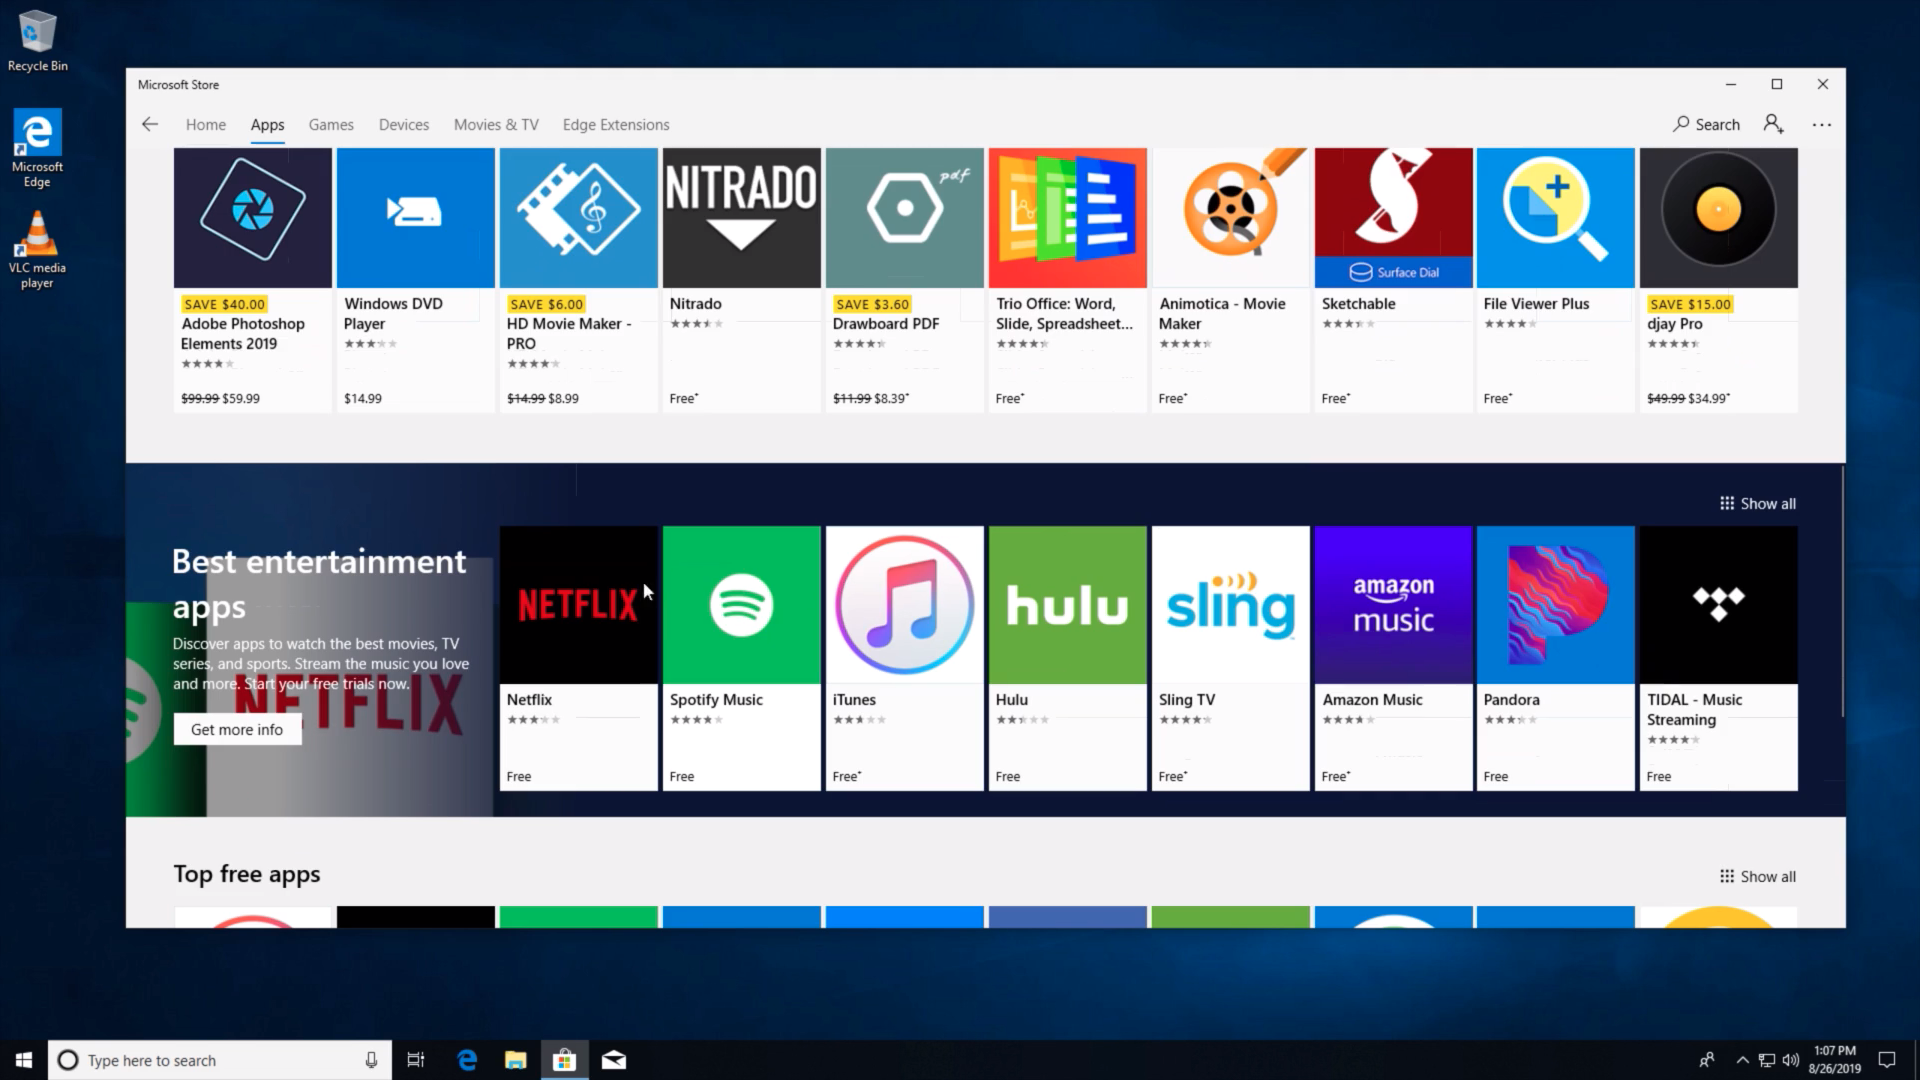1920x1080 pixels.
Task: Show all best entertainment apps
Action: [x=1757, y=503]
